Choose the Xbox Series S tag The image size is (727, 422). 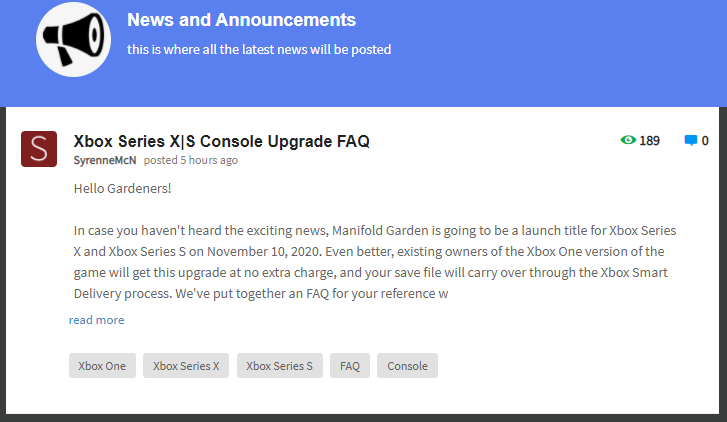[x=280, y=366]
